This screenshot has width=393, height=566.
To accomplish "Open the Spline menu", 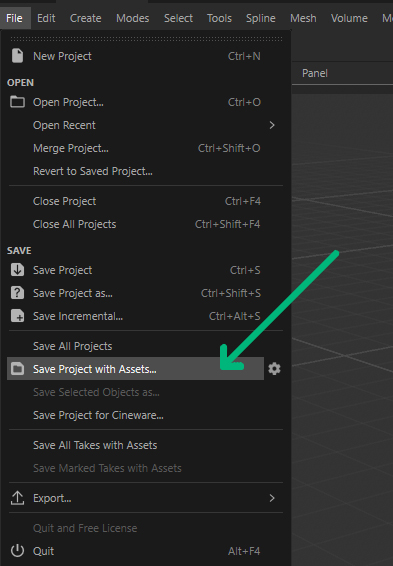I will [261, 18].
